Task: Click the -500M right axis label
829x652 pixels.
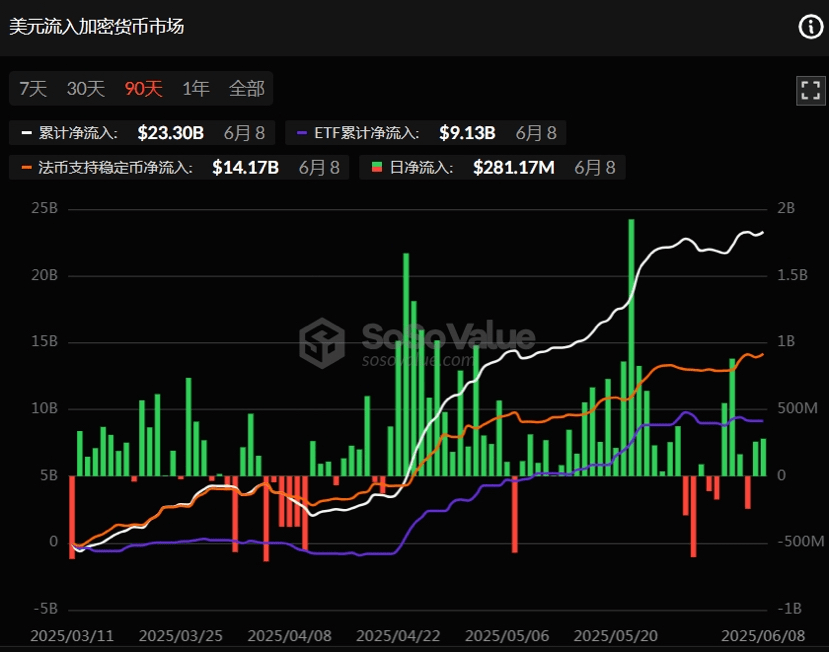Action: click(x=800, y=541)
